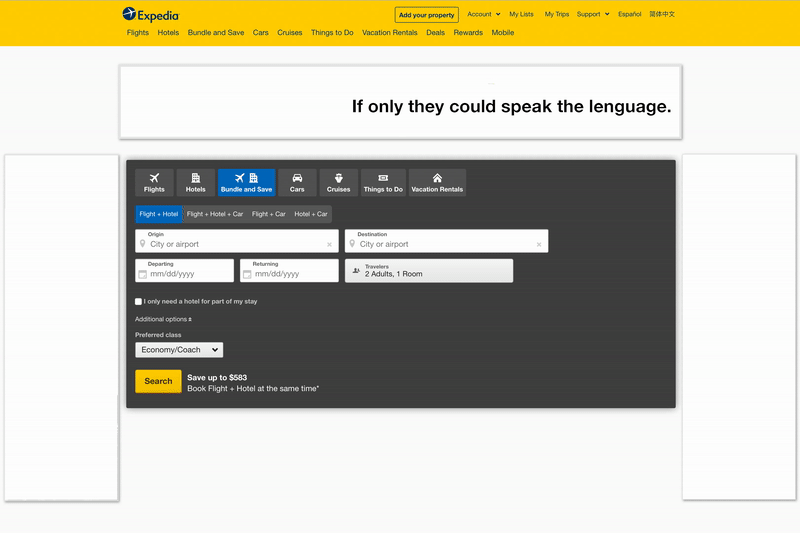This screenshot has width=800, height=533.
Task: Open Cars in the top navigation
Action: tap(261, 33)
